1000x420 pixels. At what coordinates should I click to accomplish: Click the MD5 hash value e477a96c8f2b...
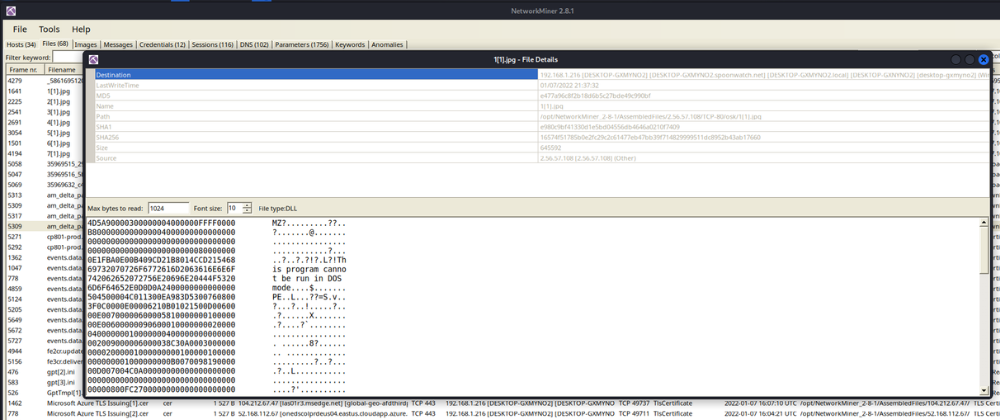595,96
